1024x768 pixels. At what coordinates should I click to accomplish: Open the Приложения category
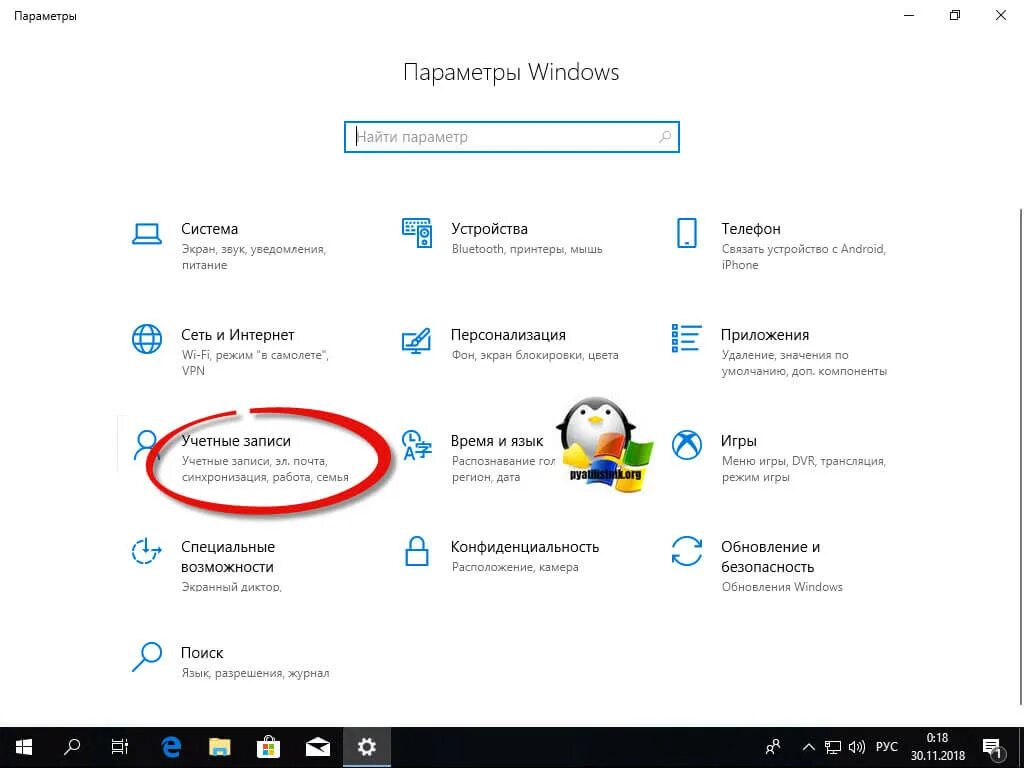pyautogui.click(x=765, y=335)
